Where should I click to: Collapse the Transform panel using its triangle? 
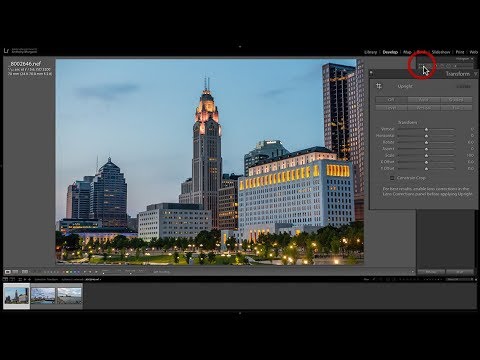tap(476, 74)
